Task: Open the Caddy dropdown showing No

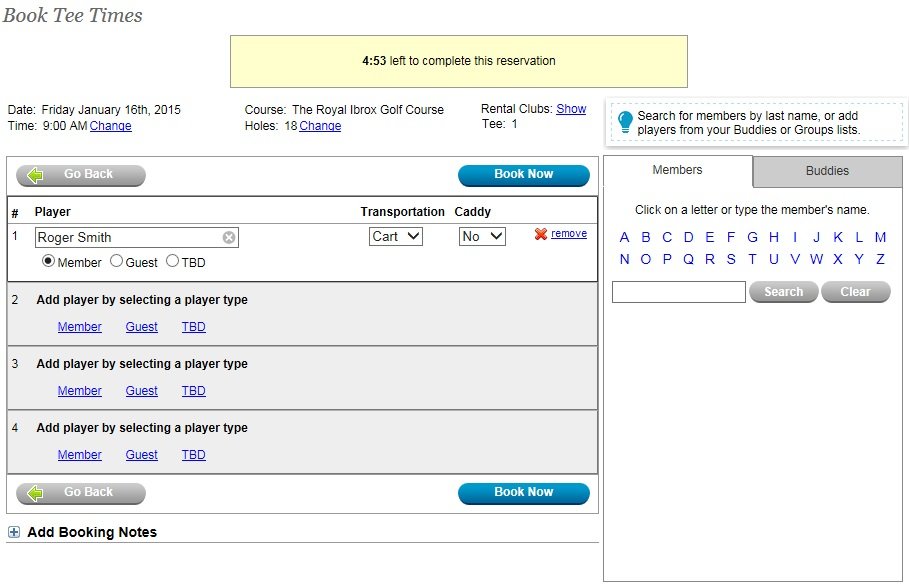Action: point(482,237)
